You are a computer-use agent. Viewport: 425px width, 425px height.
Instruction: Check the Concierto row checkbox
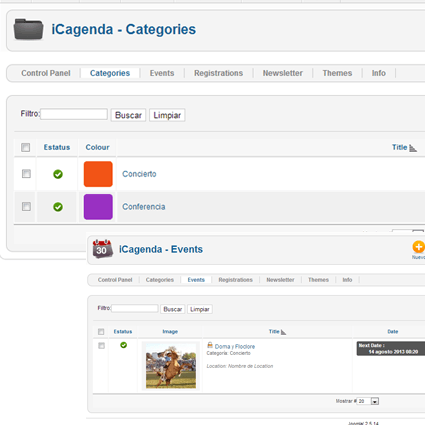coord(26,174)
